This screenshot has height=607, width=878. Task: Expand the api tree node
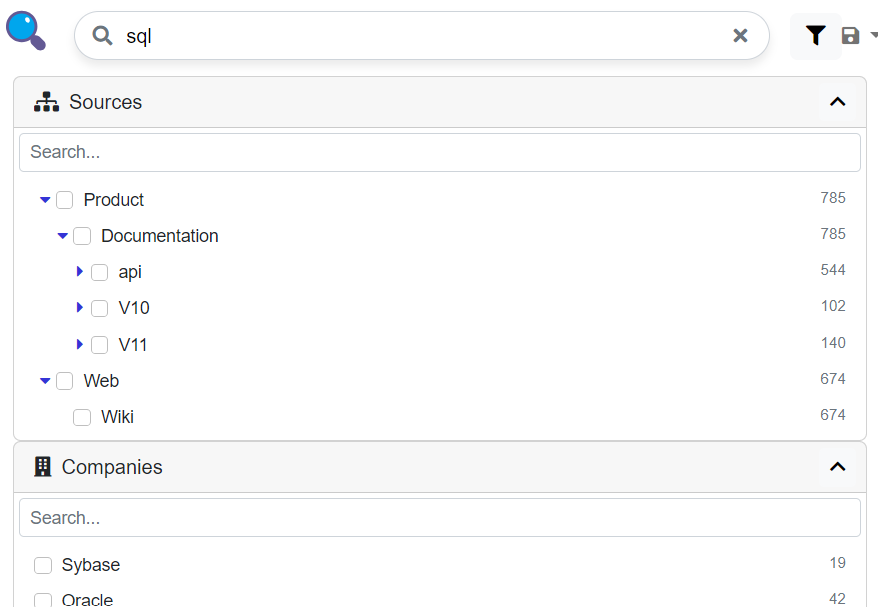point(80,272)
